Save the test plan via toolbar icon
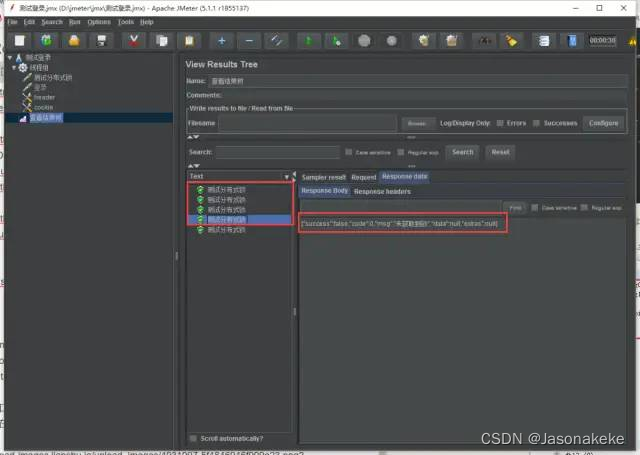 tap(101, 40)
